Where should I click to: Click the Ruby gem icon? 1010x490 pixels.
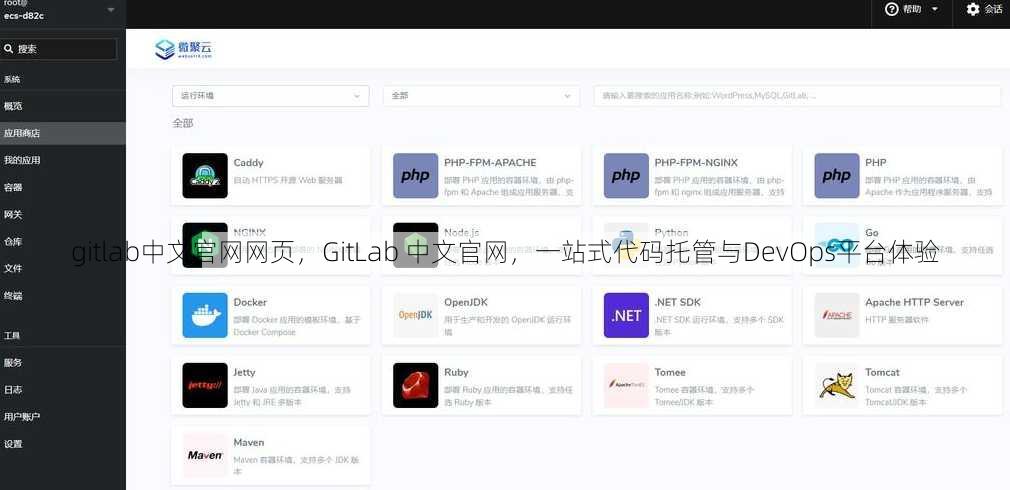pyautogui.click(x=415, y=385)
